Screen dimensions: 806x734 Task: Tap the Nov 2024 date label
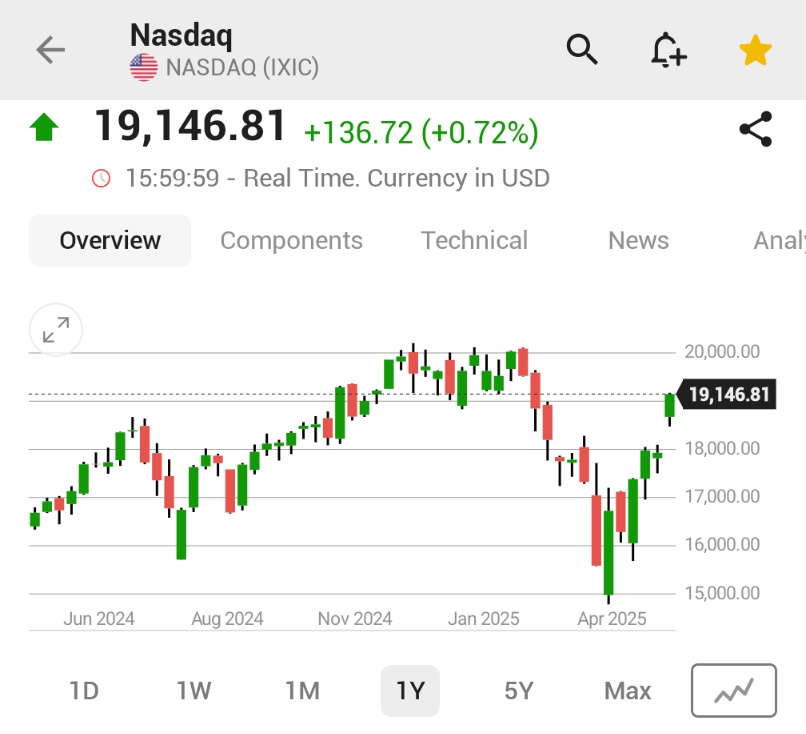tap(355, 618)
